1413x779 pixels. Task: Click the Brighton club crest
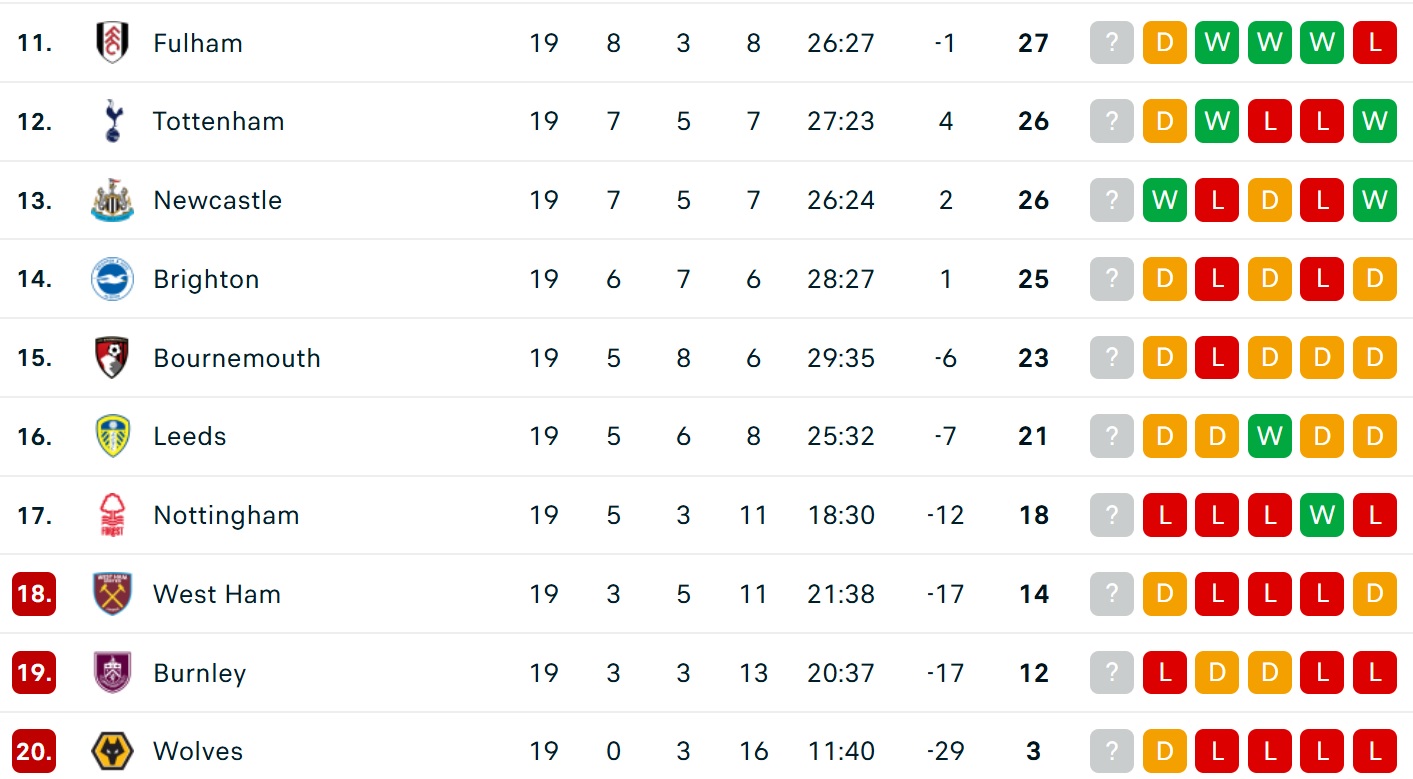coord(112,279)
